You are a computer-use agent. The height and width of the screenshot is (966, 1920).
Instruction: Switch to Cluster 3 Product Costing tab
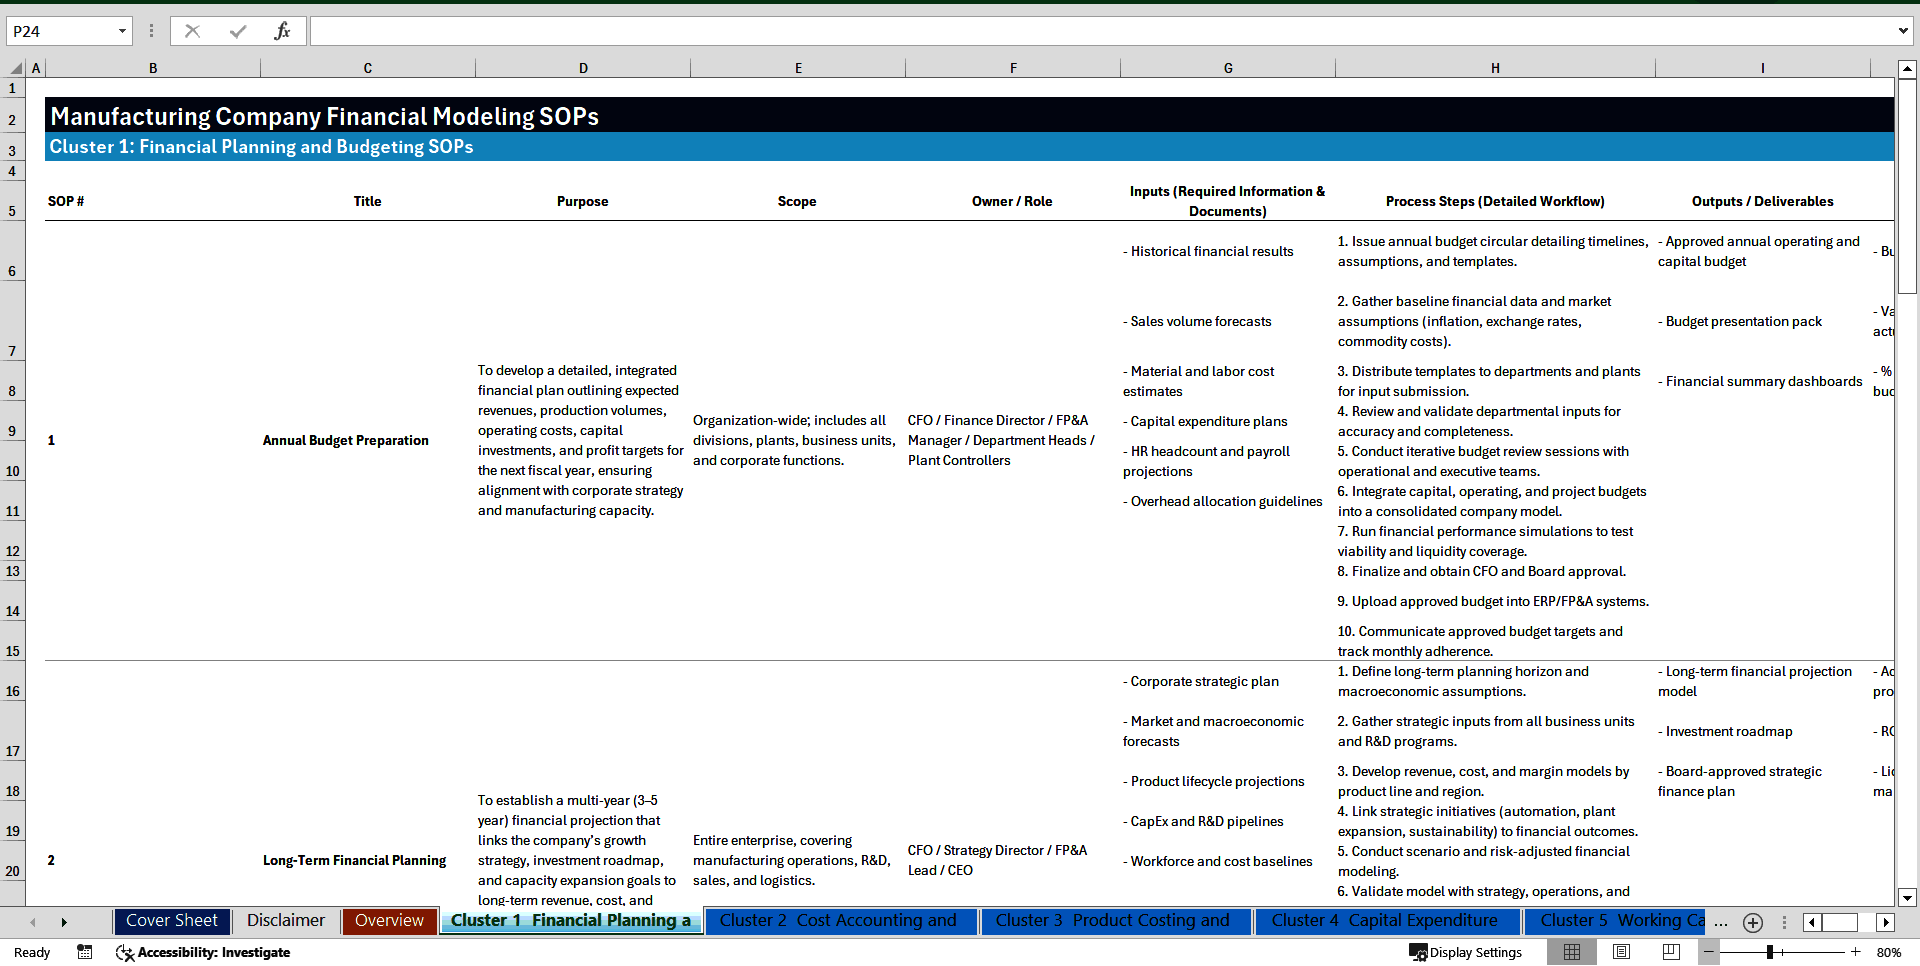click(x=1114, y=920)
